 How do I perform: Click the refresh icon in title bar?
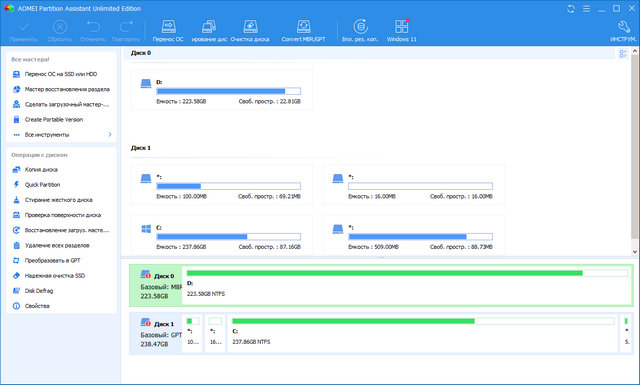pos(571,9)
